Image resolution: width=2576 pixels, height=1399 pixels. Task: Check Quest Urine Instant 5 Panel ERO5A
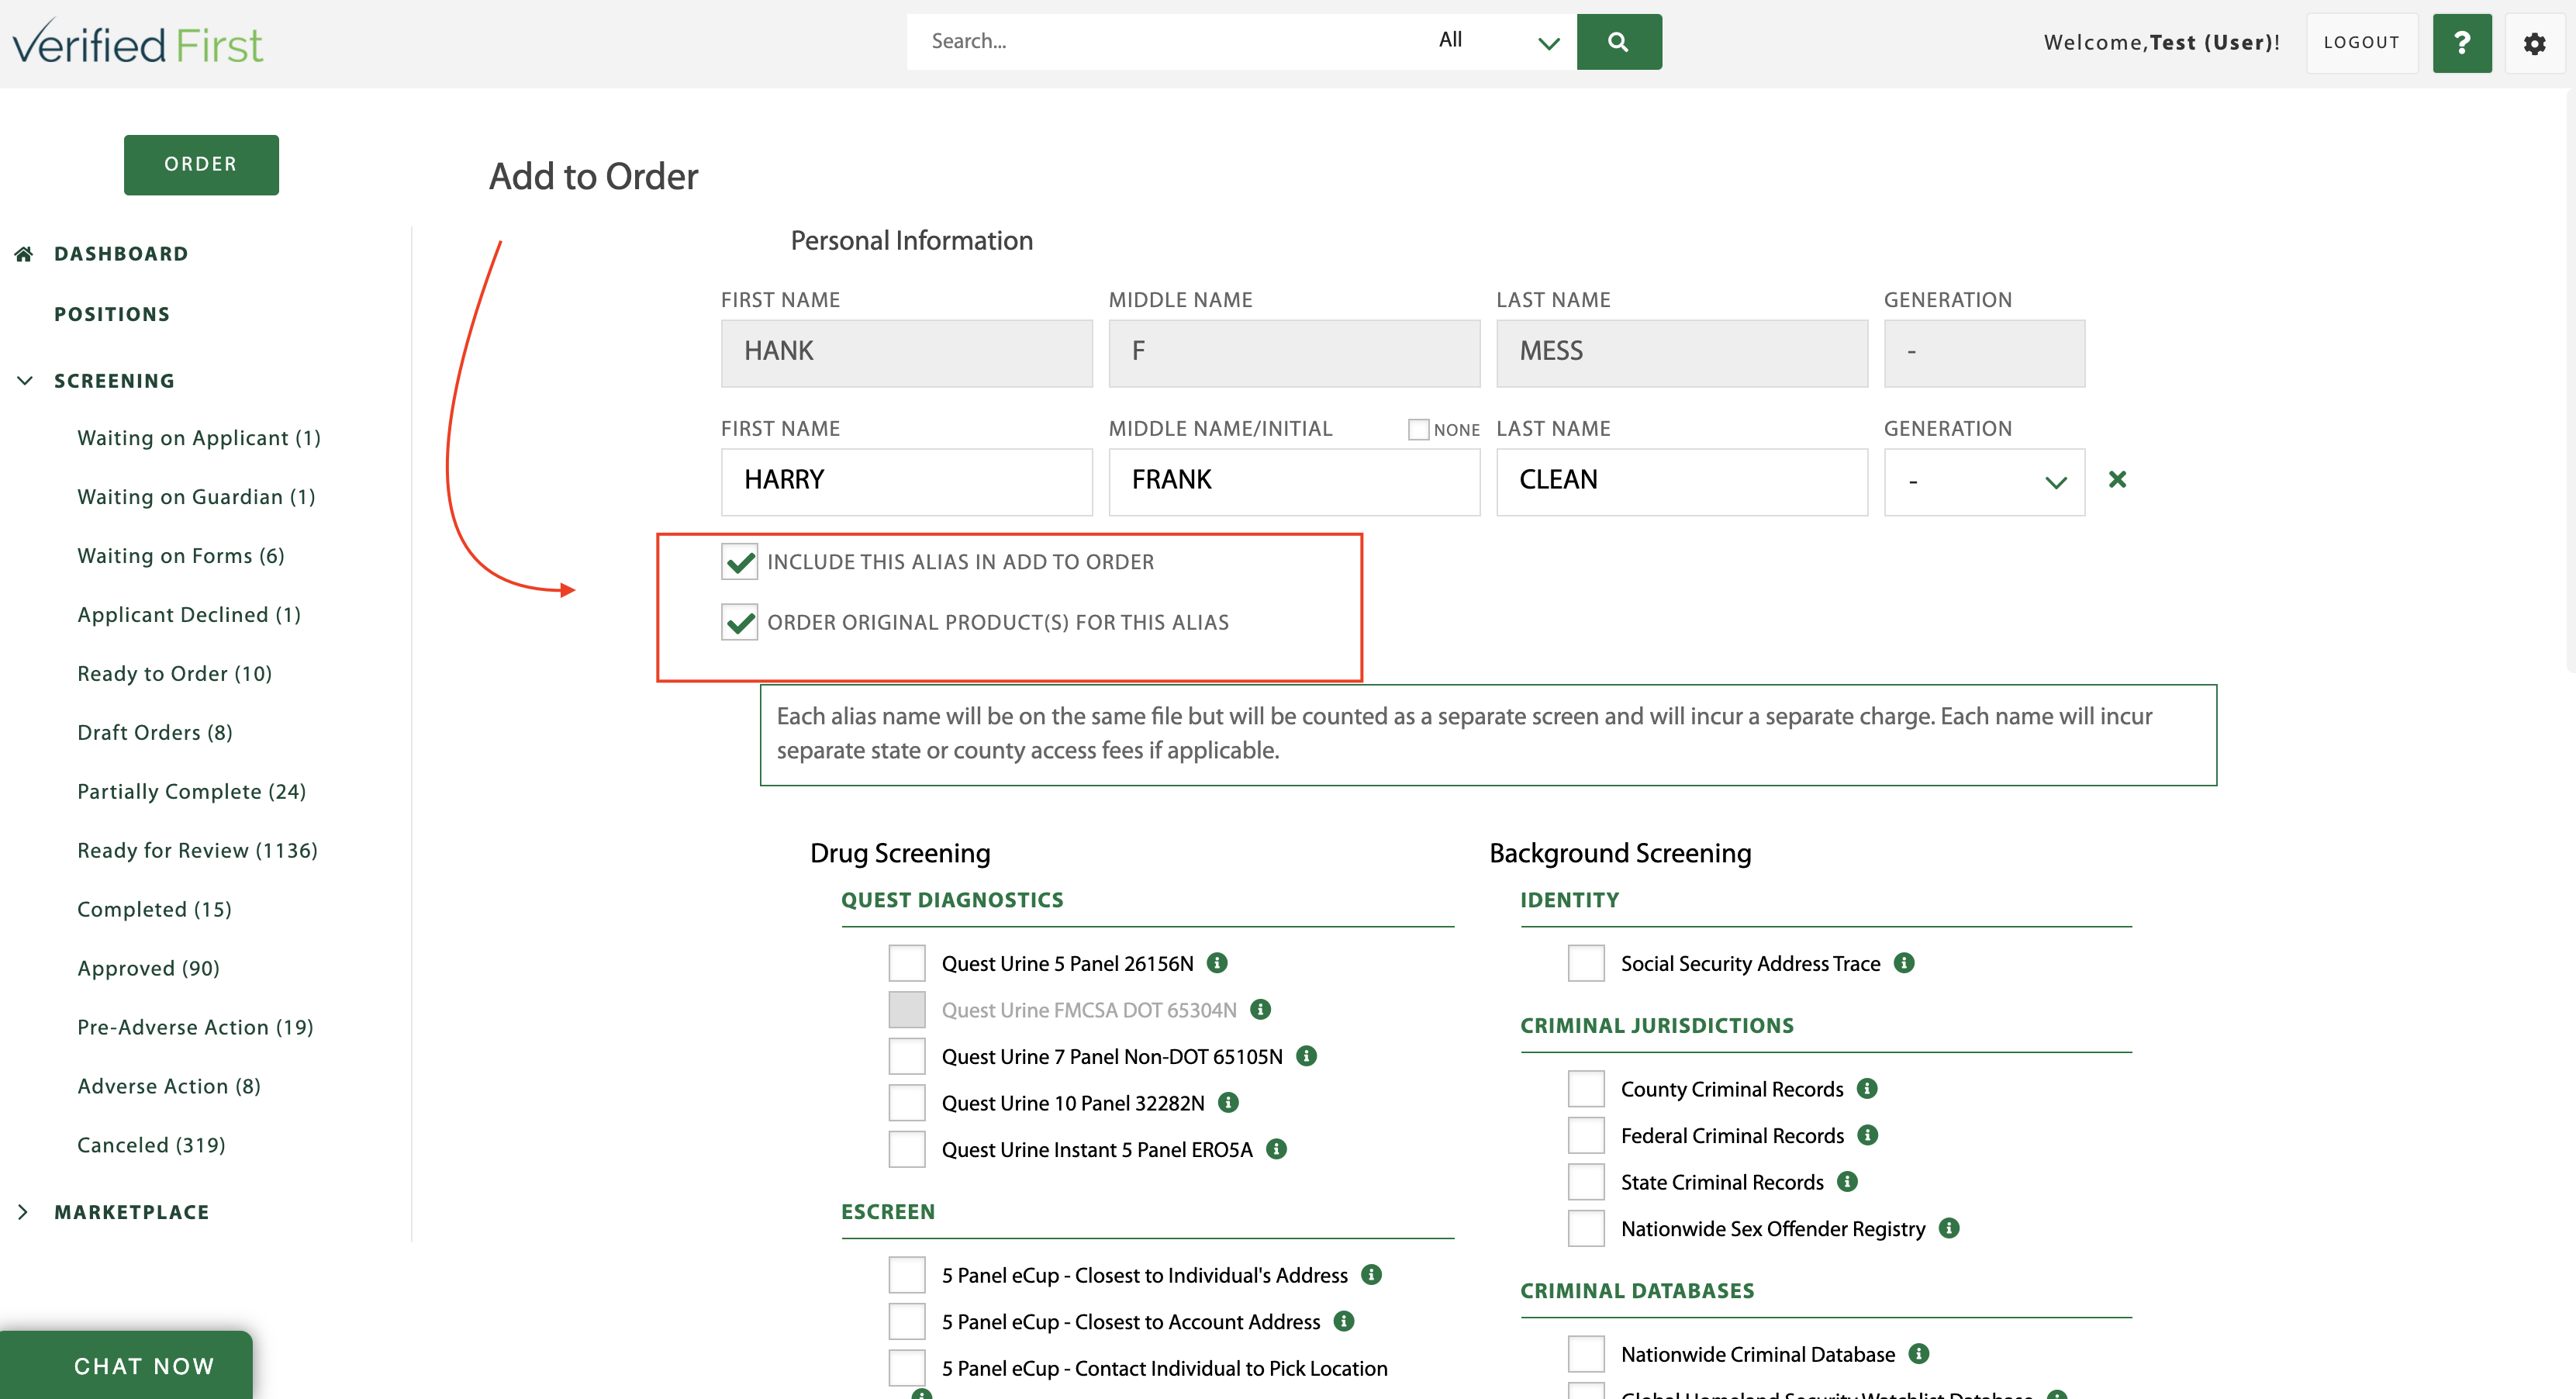[x=907, y=1149]
